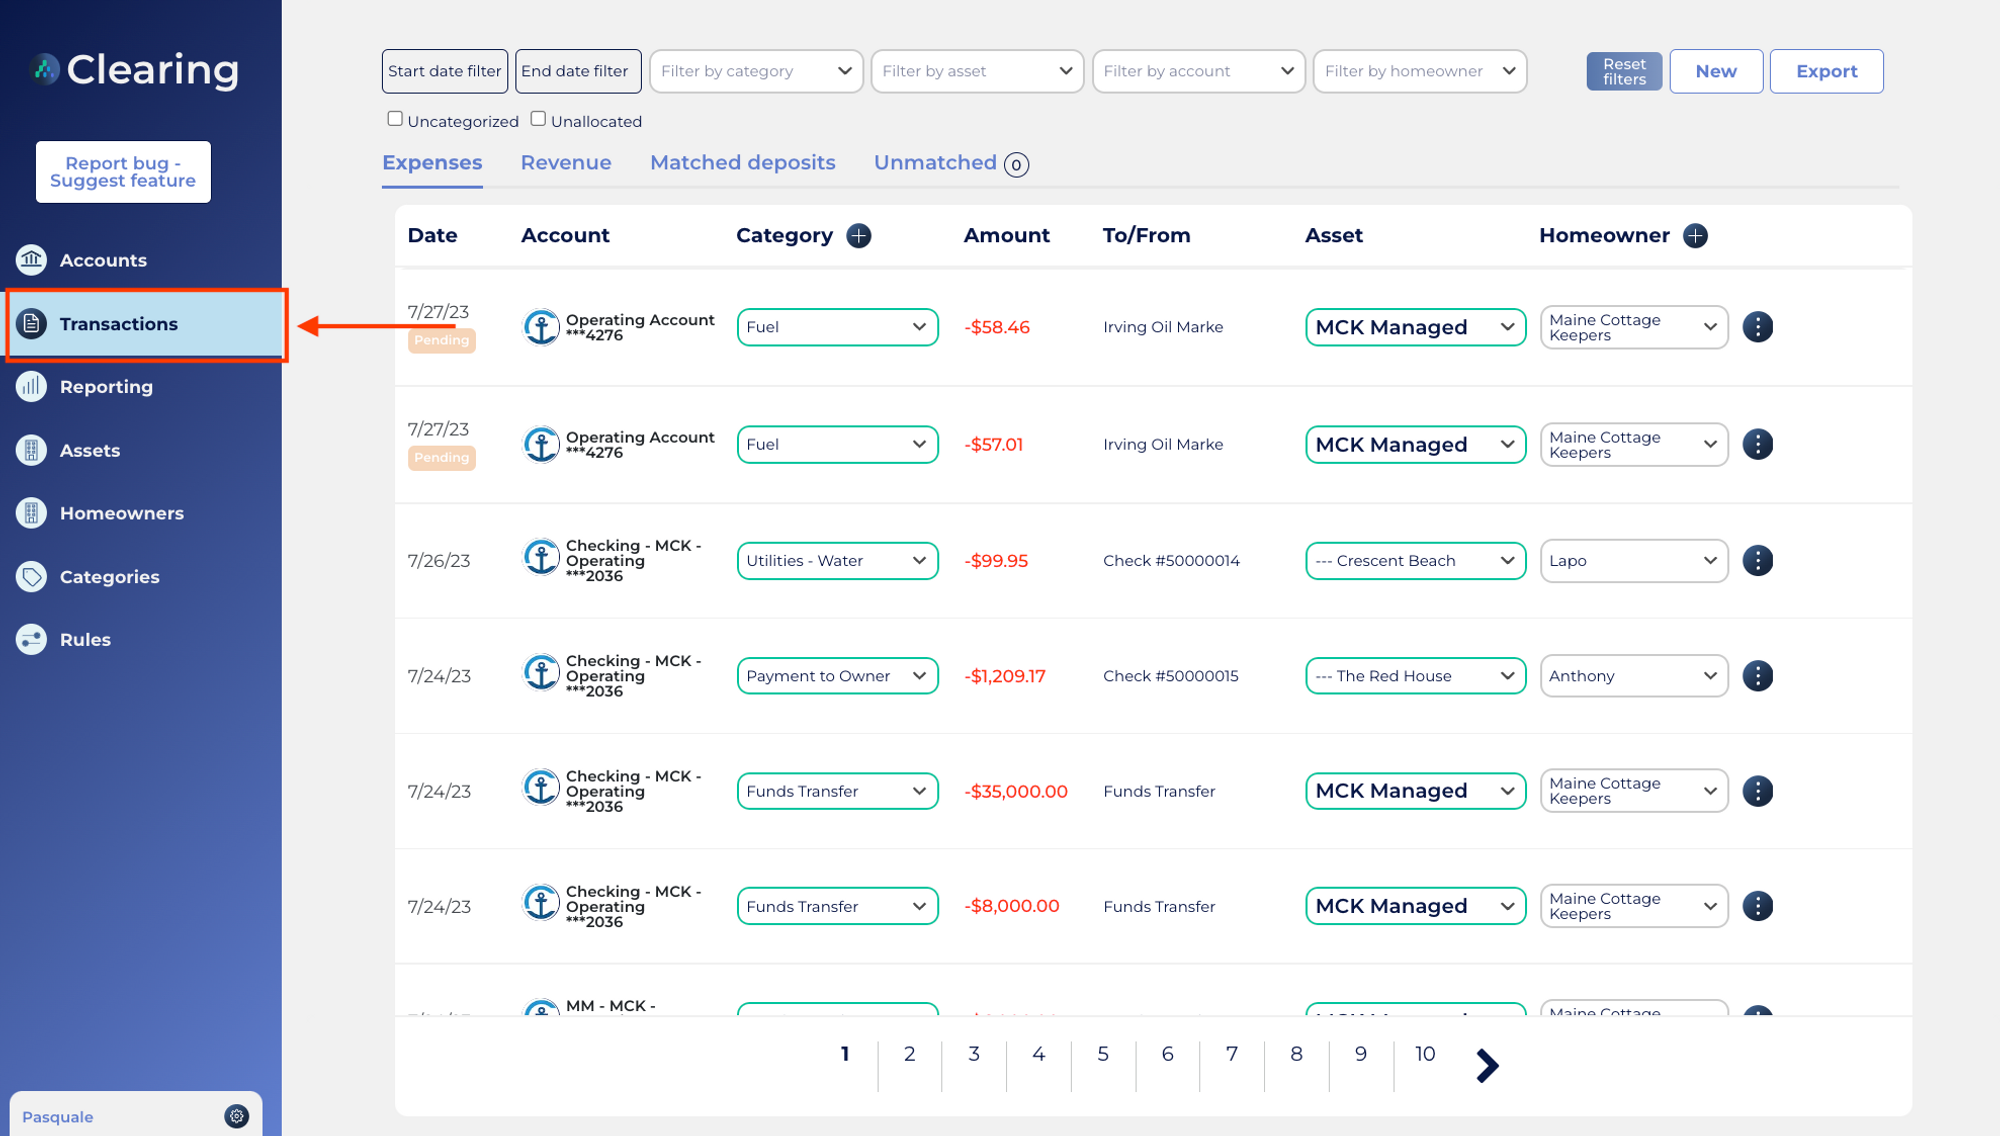Select the Transactions sidebar icon
Screen dimensions: 2000x1136
31,323
